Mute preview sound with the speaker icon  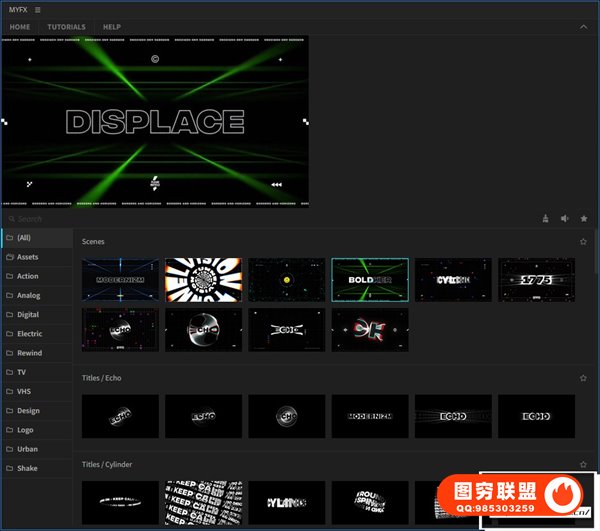(x=565, y=218)
